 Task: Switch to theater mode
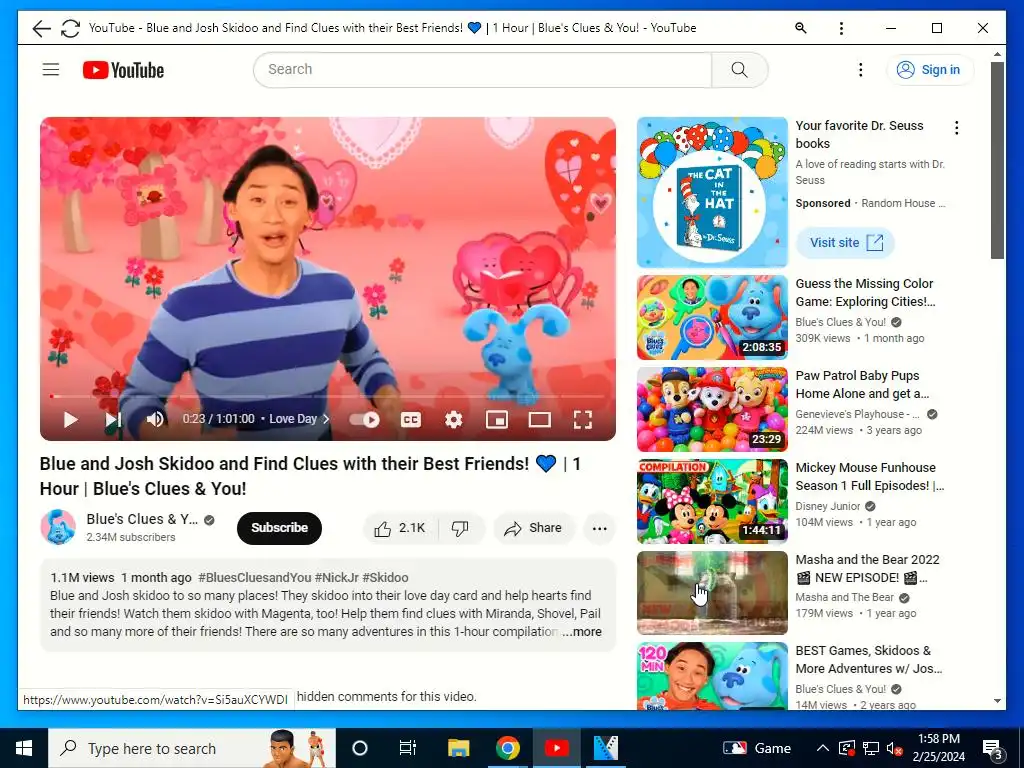pos(539,419)
